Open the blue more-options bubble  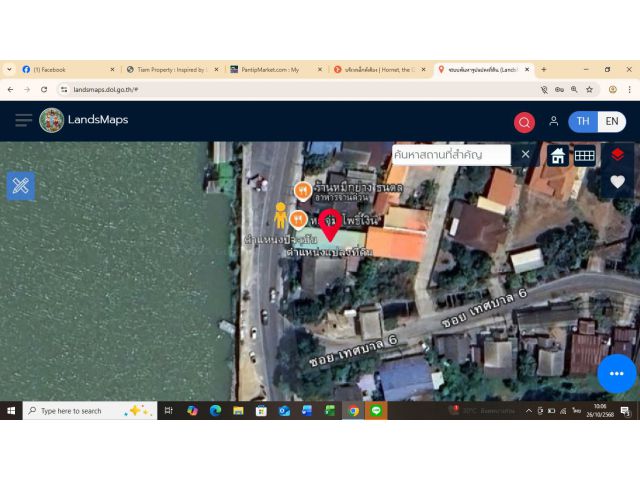[x=616, y=373]
